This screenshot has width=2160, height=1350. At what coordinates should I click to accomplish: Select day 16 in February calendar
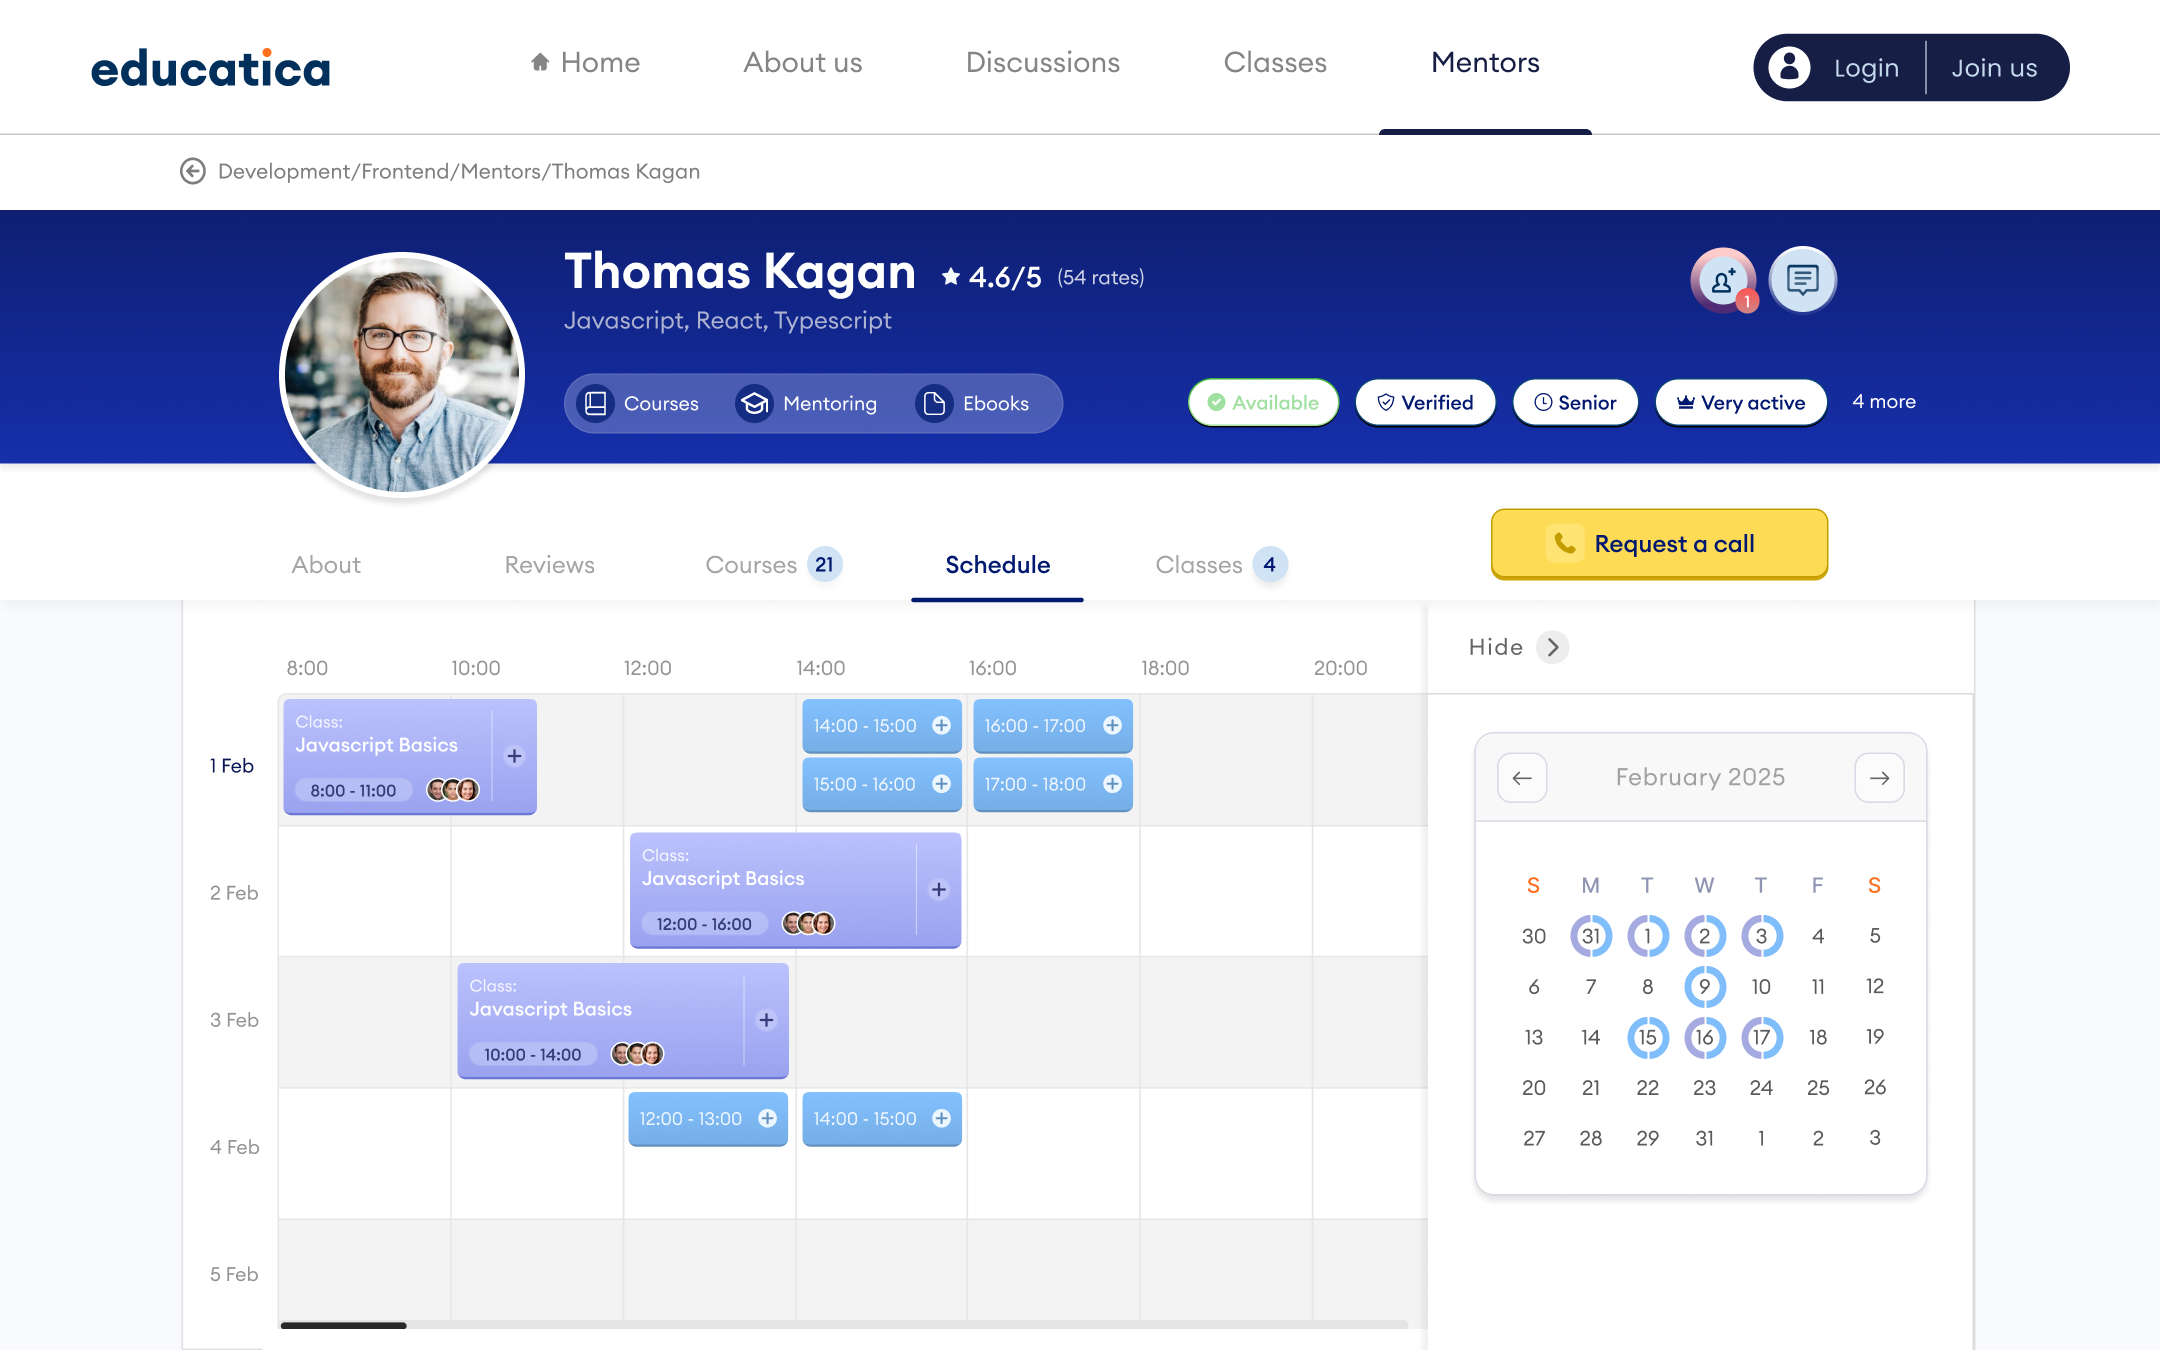[1704, 1037]
